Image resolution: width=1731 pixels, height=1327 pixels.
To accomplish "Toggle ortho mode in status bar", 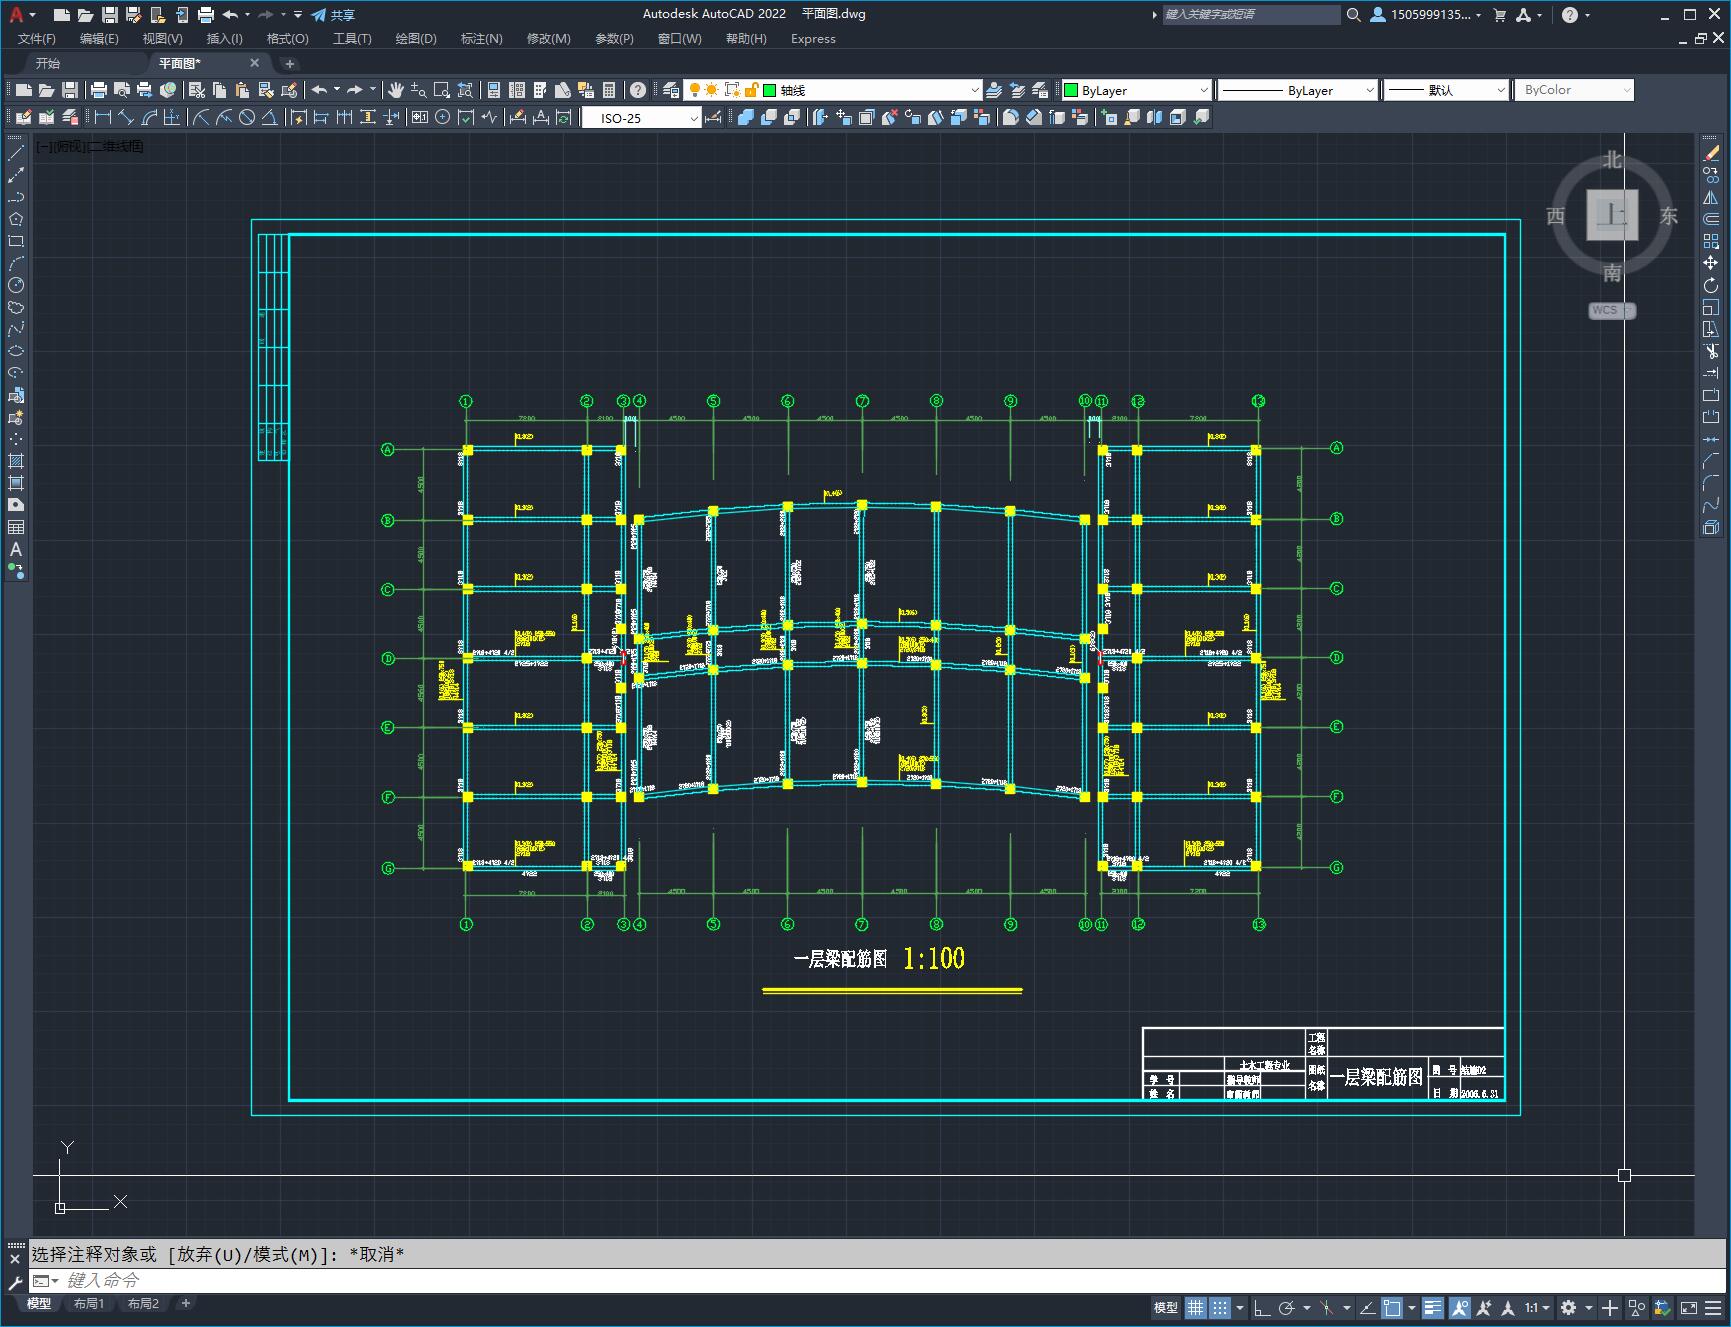I will [1262, 1307].
